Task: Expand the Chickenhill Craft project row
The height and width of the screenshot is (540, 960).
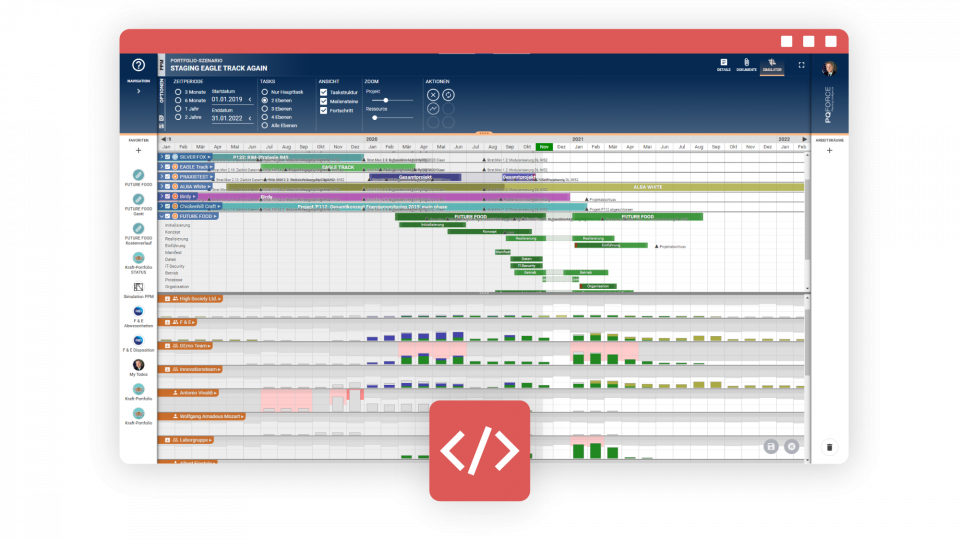Action: (162, 206)
